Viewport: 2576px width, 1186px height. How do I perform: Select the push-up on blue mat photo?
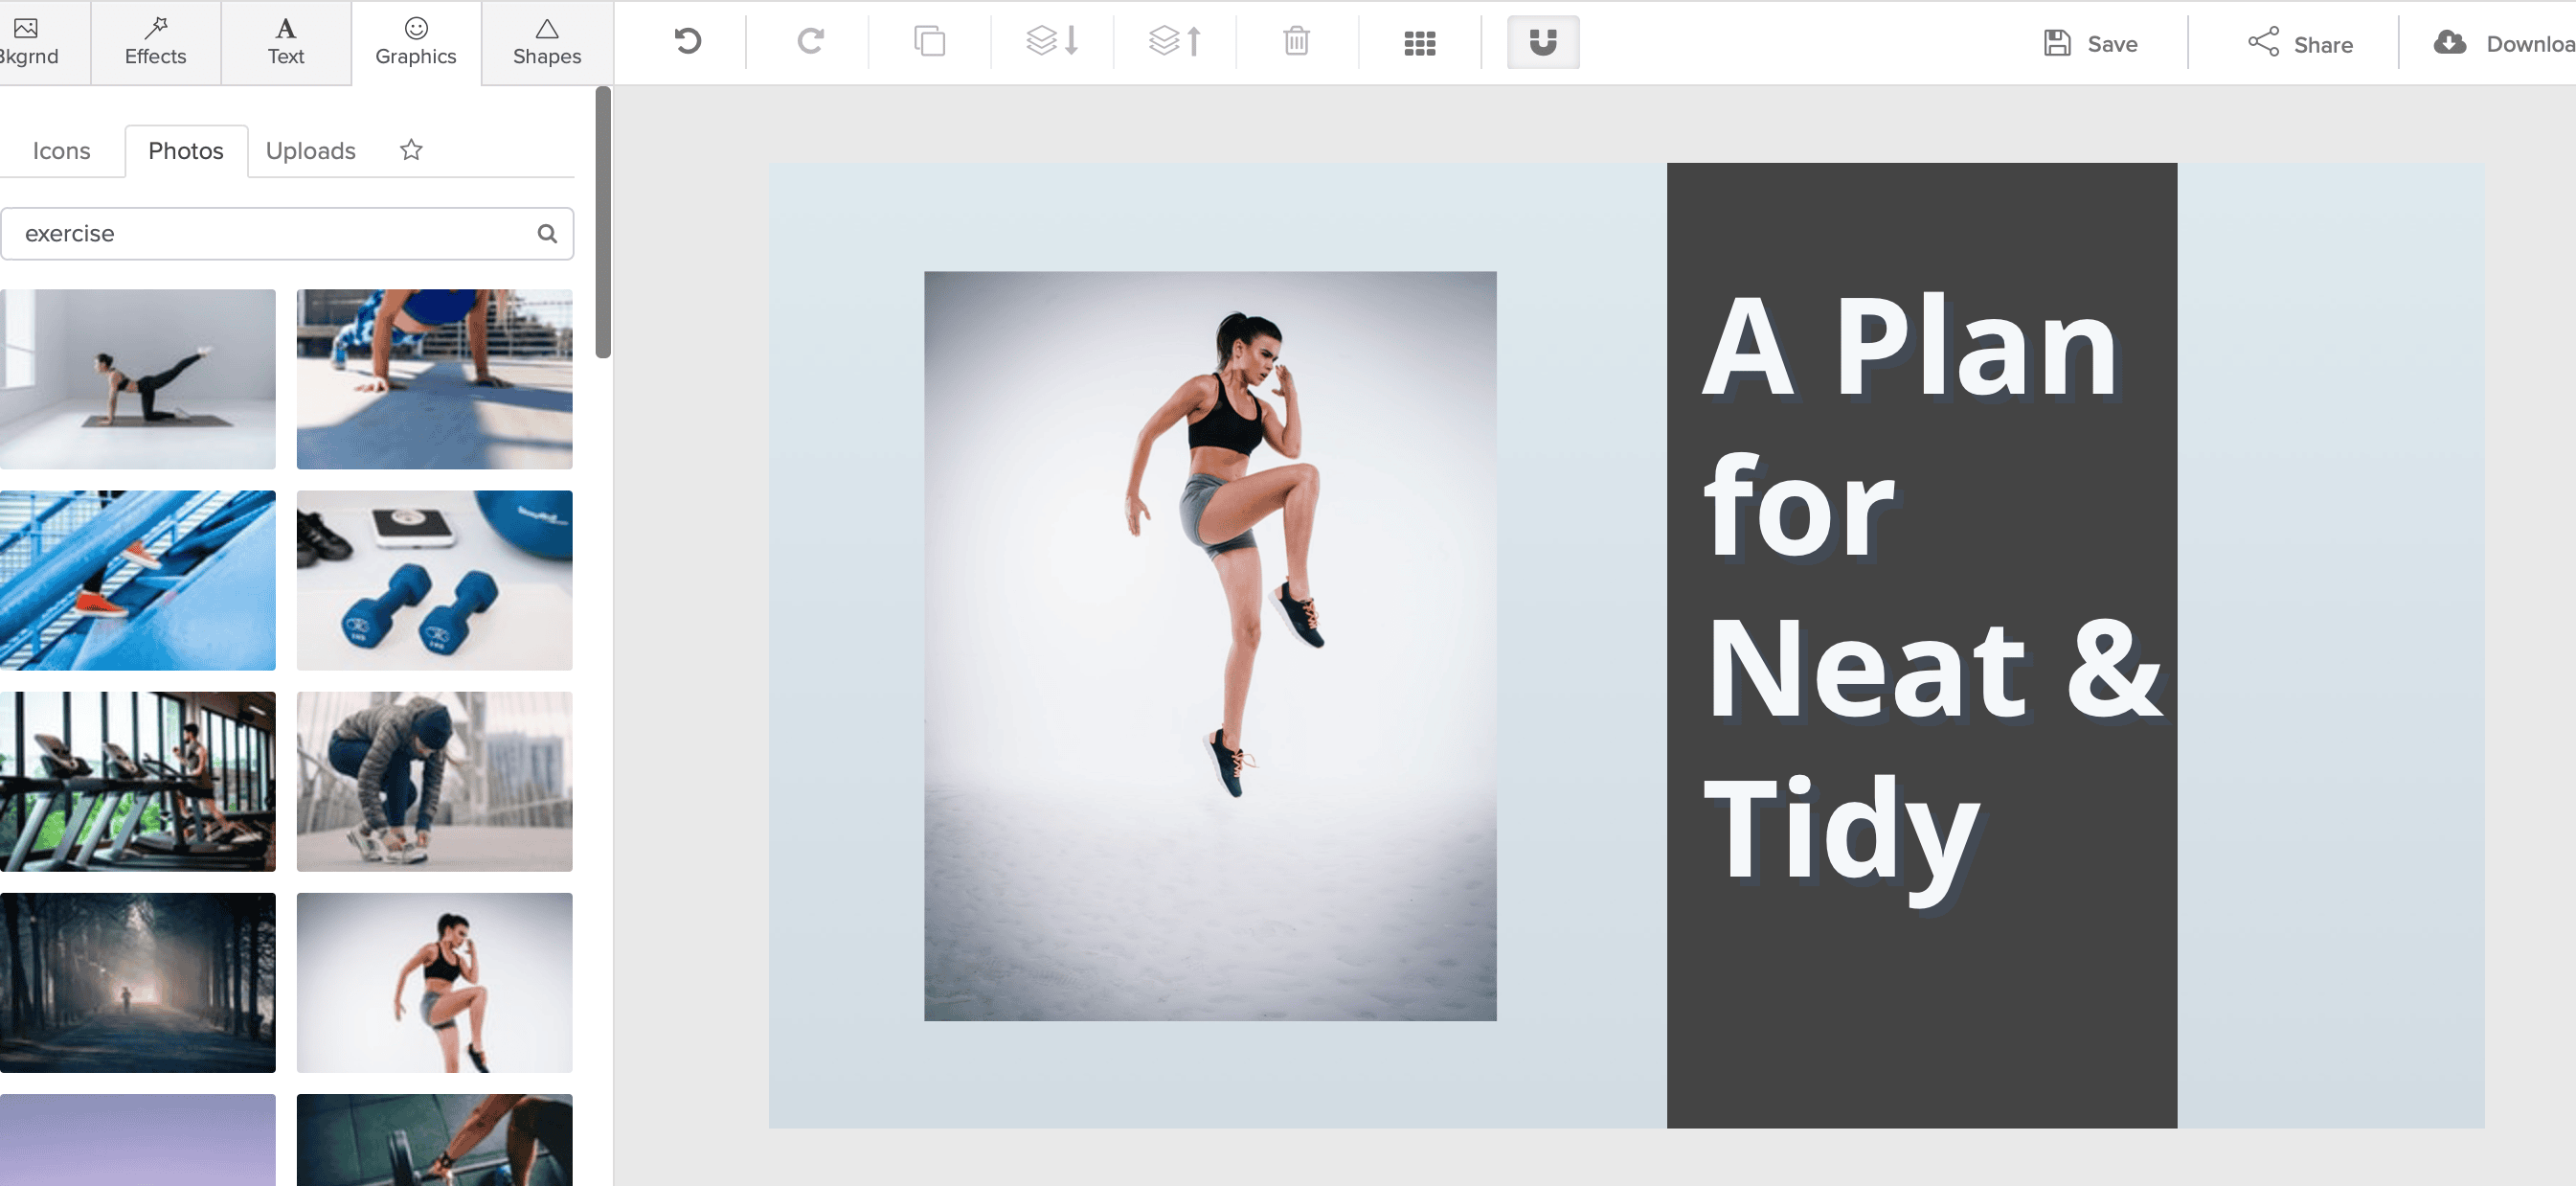pos(434,379)
